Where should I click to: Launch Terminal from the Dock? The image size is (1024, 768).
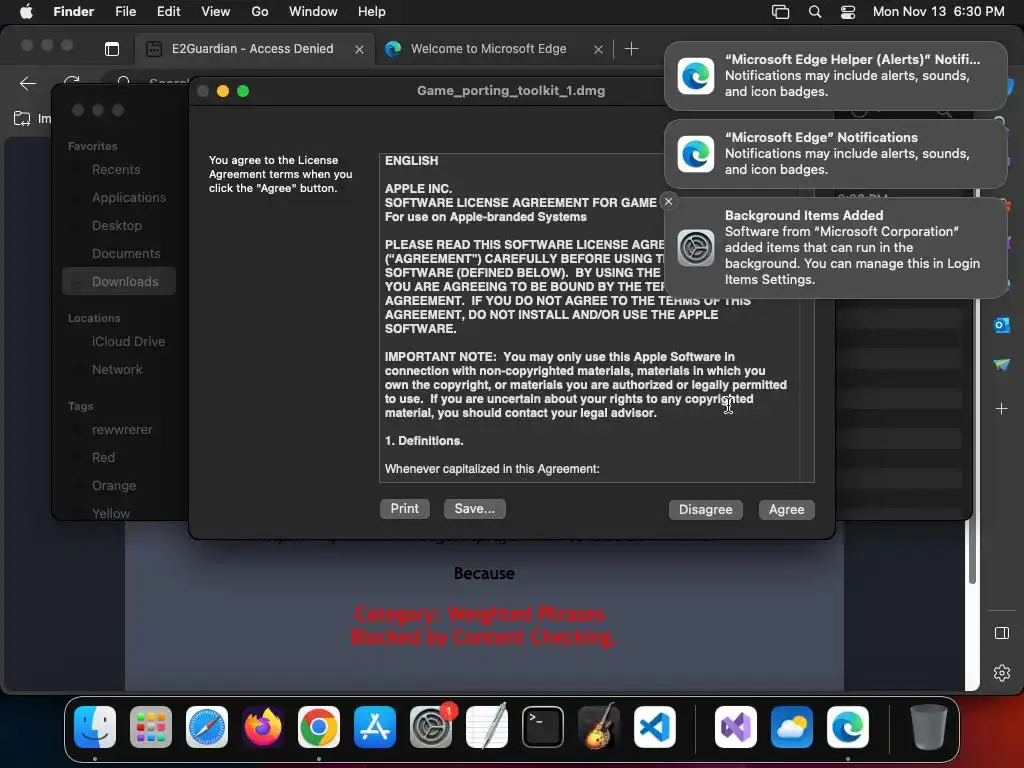click(x=543, y=727)
